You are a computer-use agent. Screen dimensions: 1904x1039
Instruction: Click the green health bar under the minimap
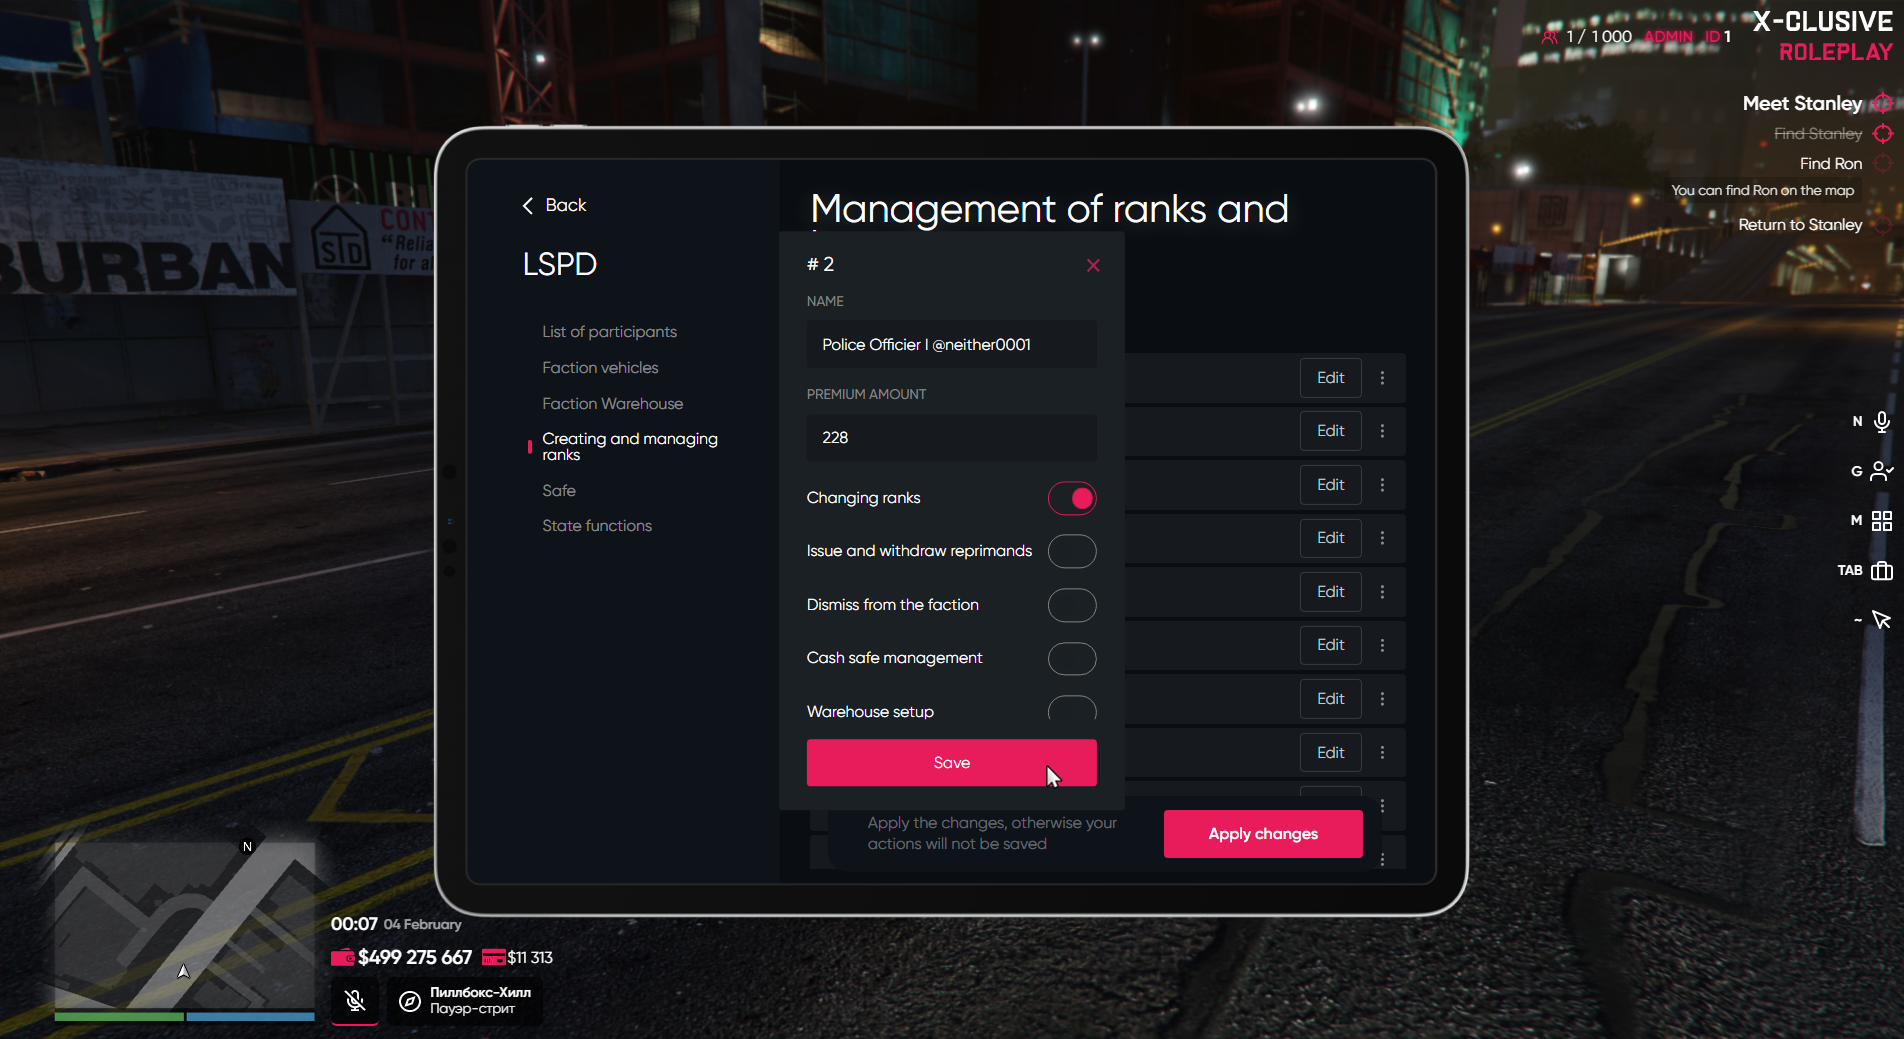119,1016
